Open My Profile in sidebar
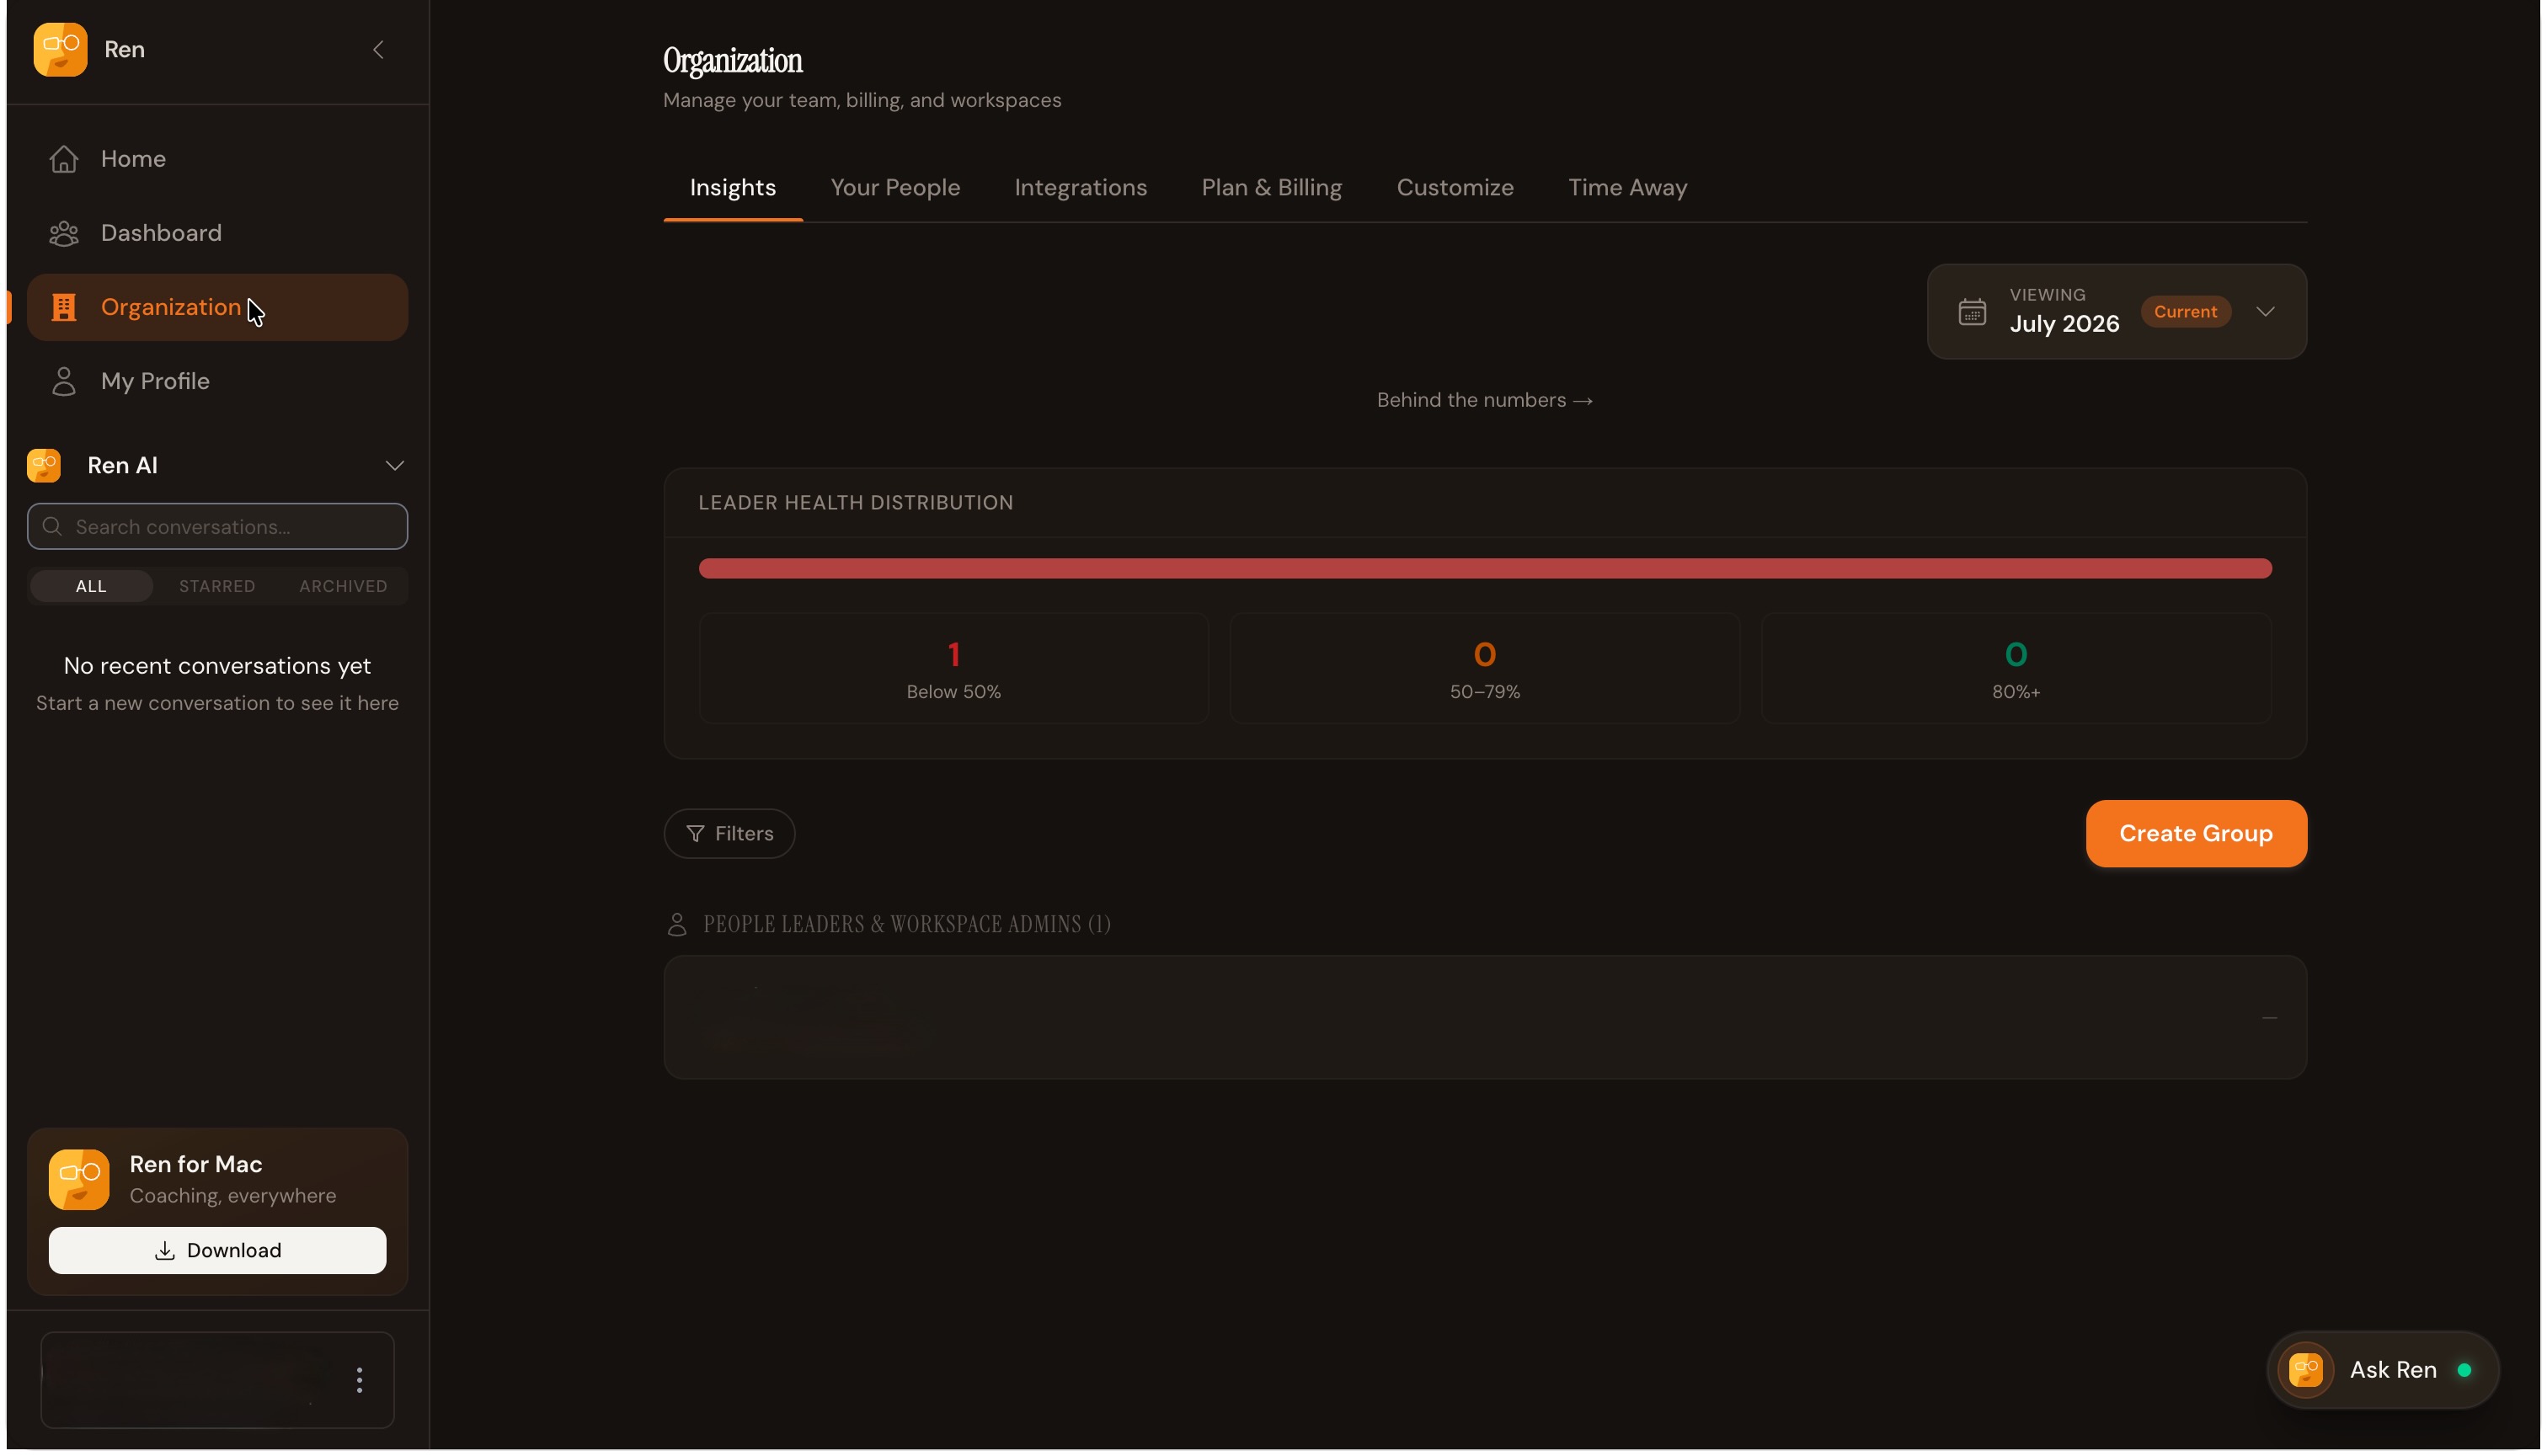This screenshot has height=1456, width=2547. pyautogui.click(x=218, y=382)
